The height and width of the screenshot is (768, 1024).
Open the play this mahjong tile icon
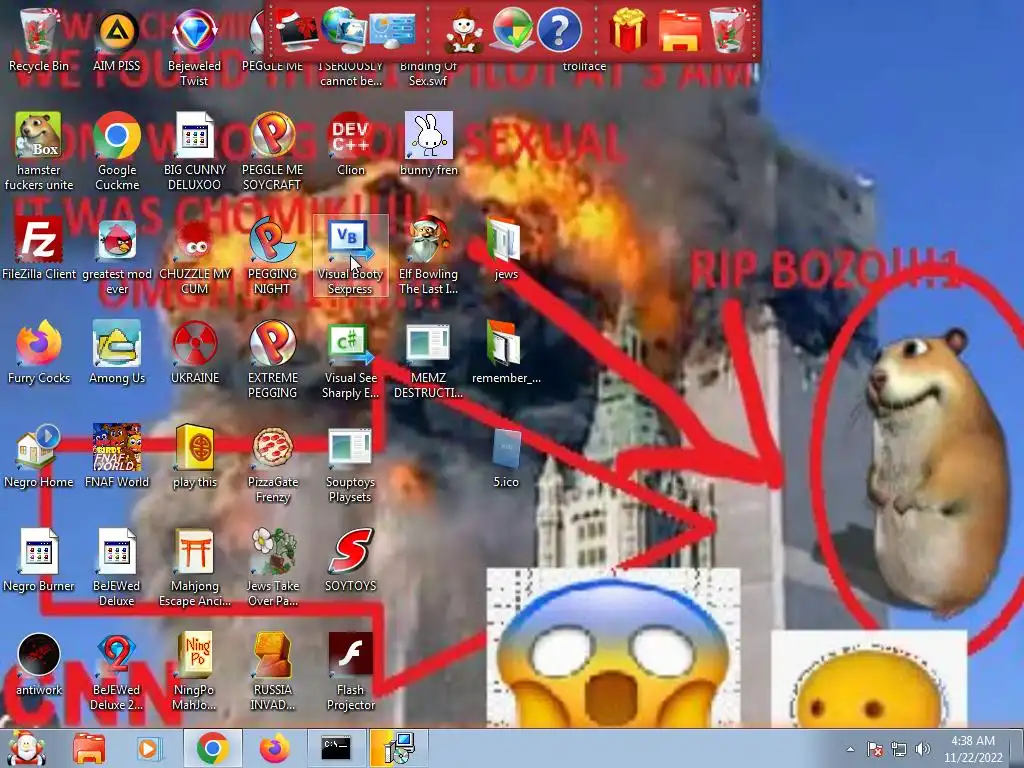pos(195,456)
